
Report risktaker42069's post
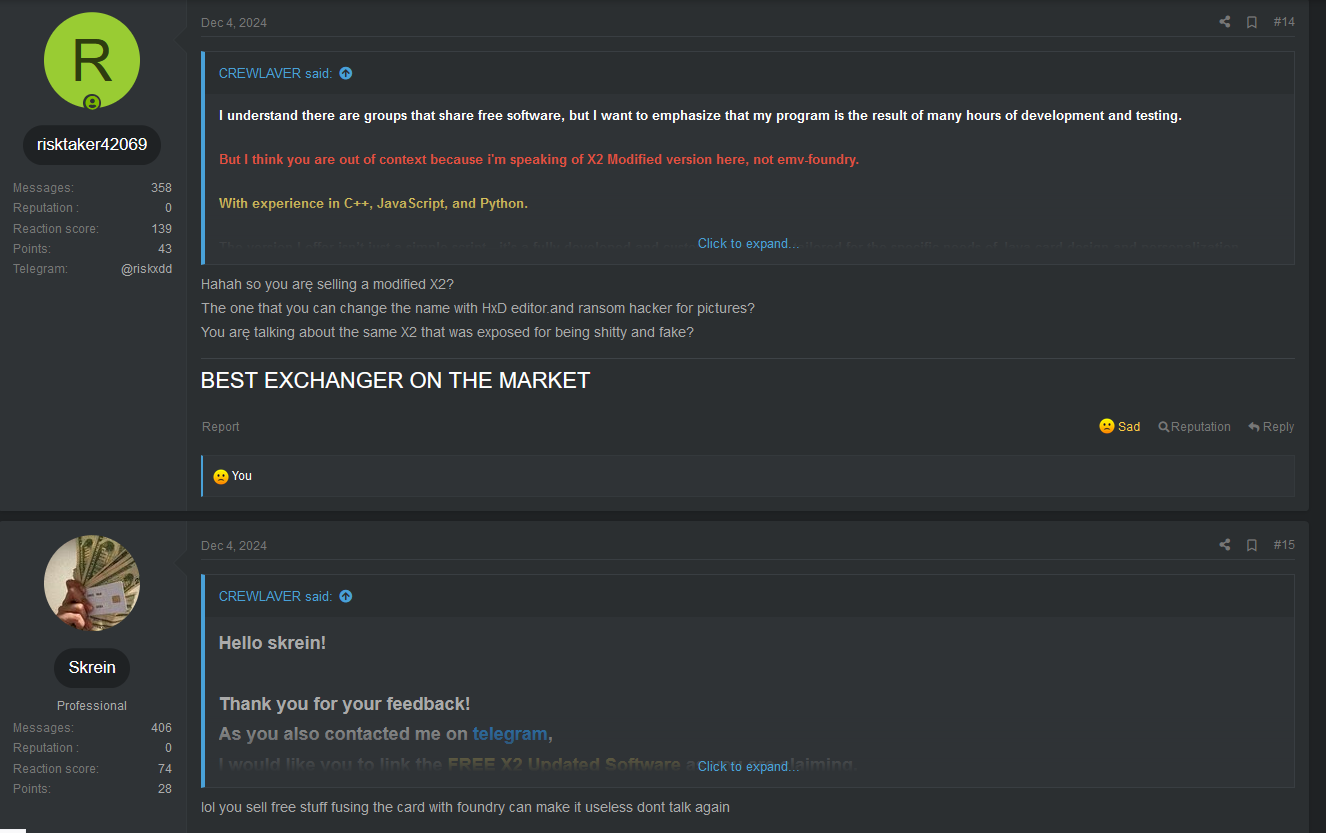[220, 426]
